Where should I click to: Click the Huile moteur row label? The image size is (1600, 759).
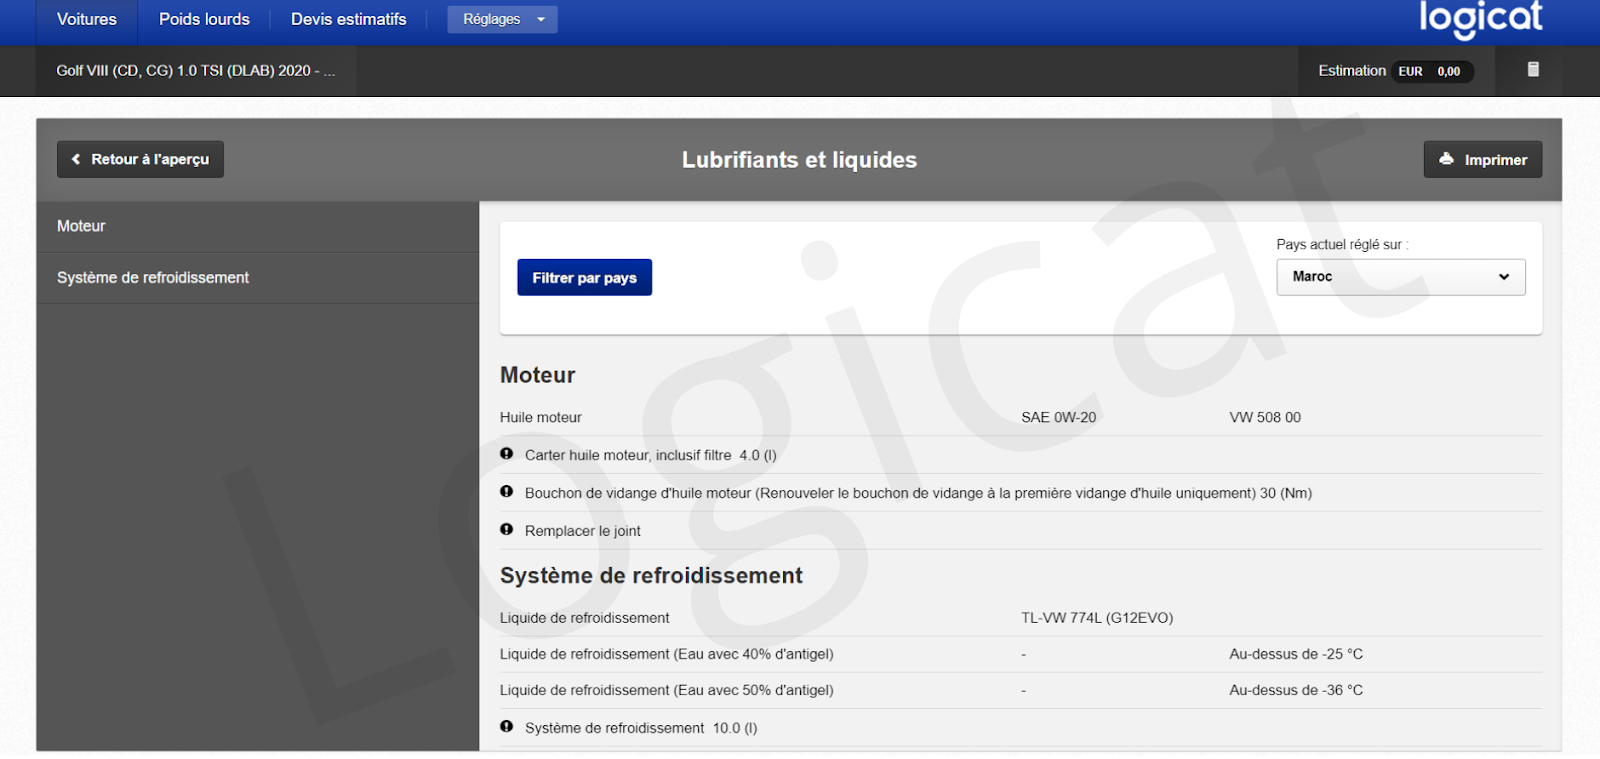pos(541,417)
